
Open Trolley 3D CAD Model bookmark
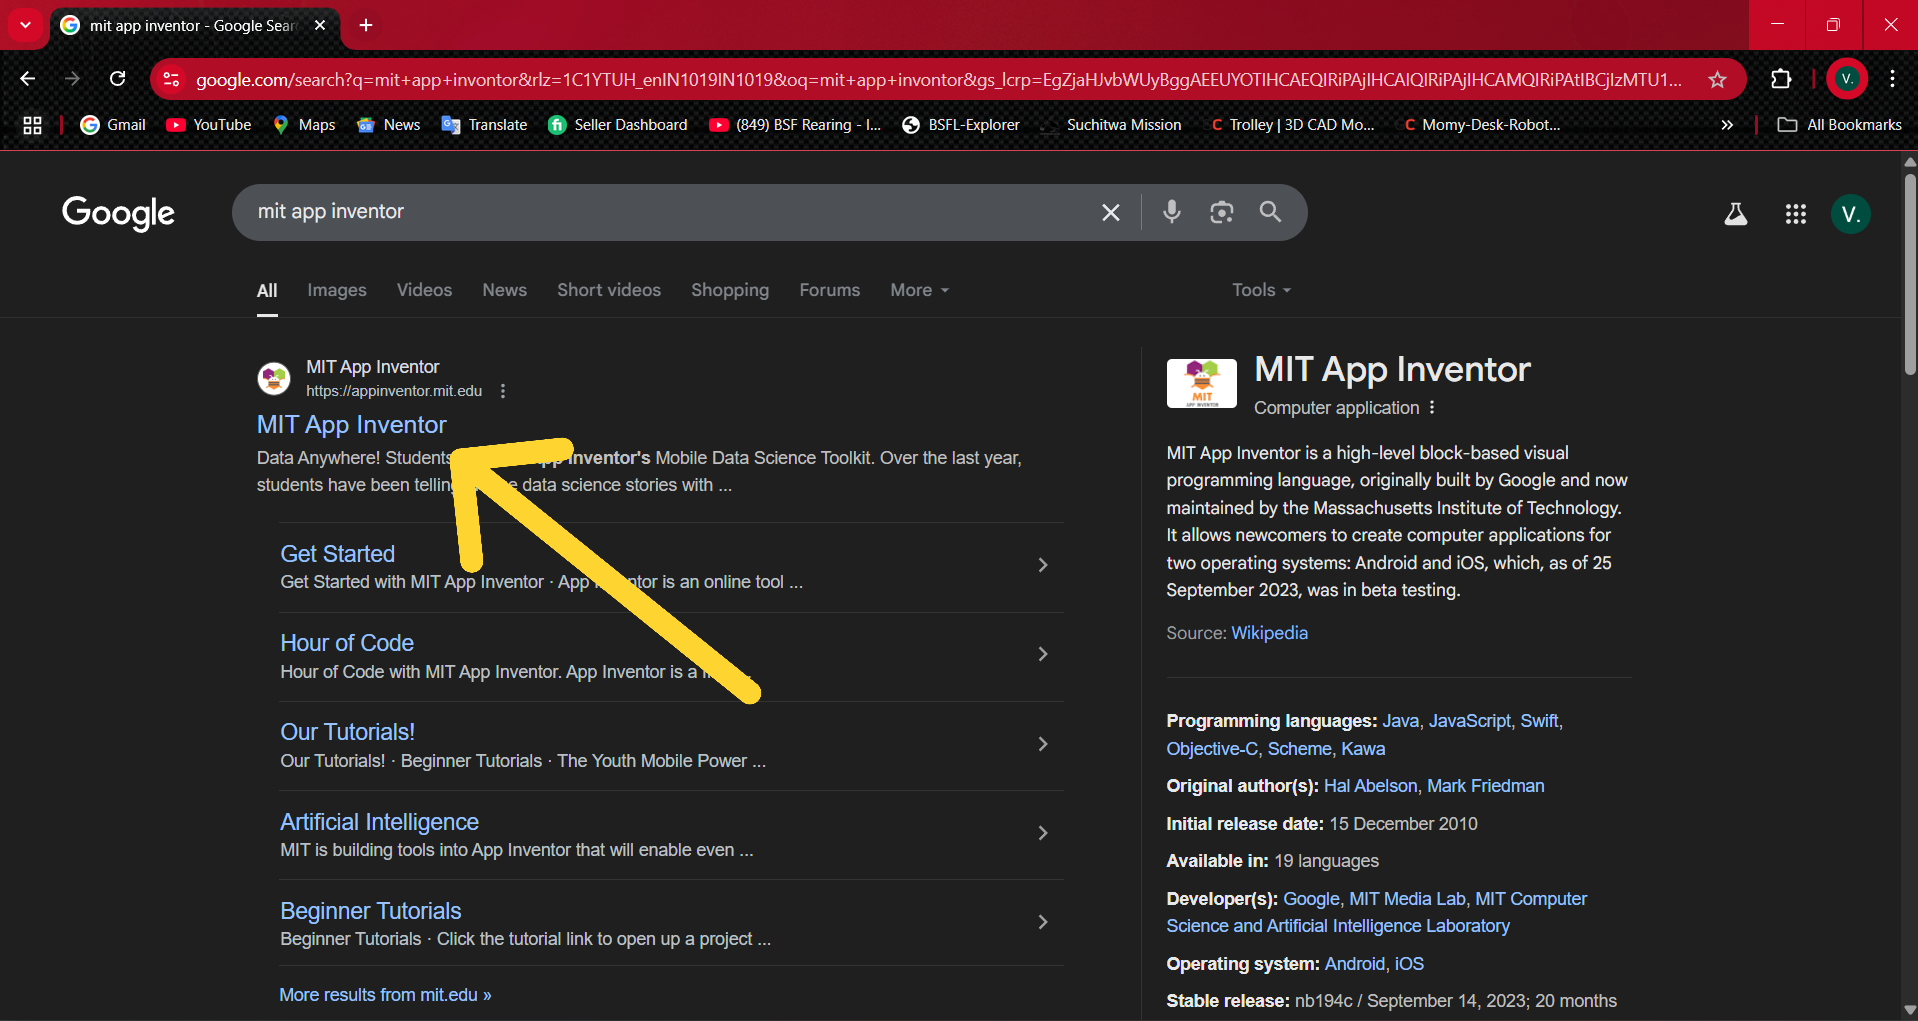coord(1291,125)
